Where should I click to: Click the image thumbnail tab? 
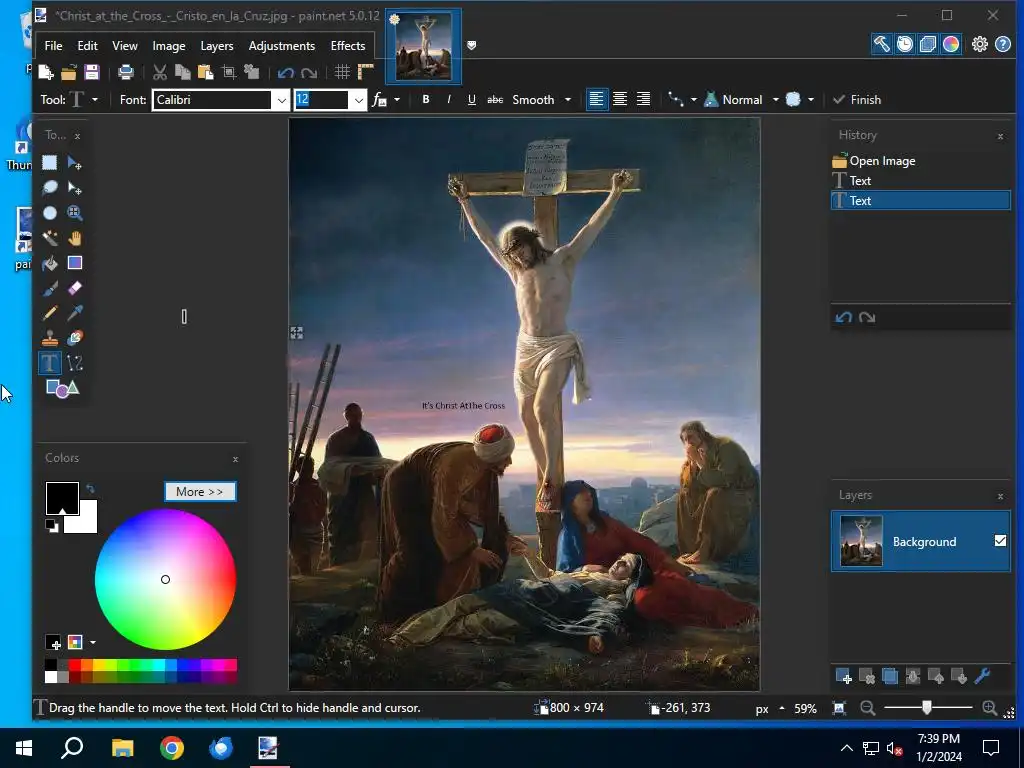tap(424, 46)
